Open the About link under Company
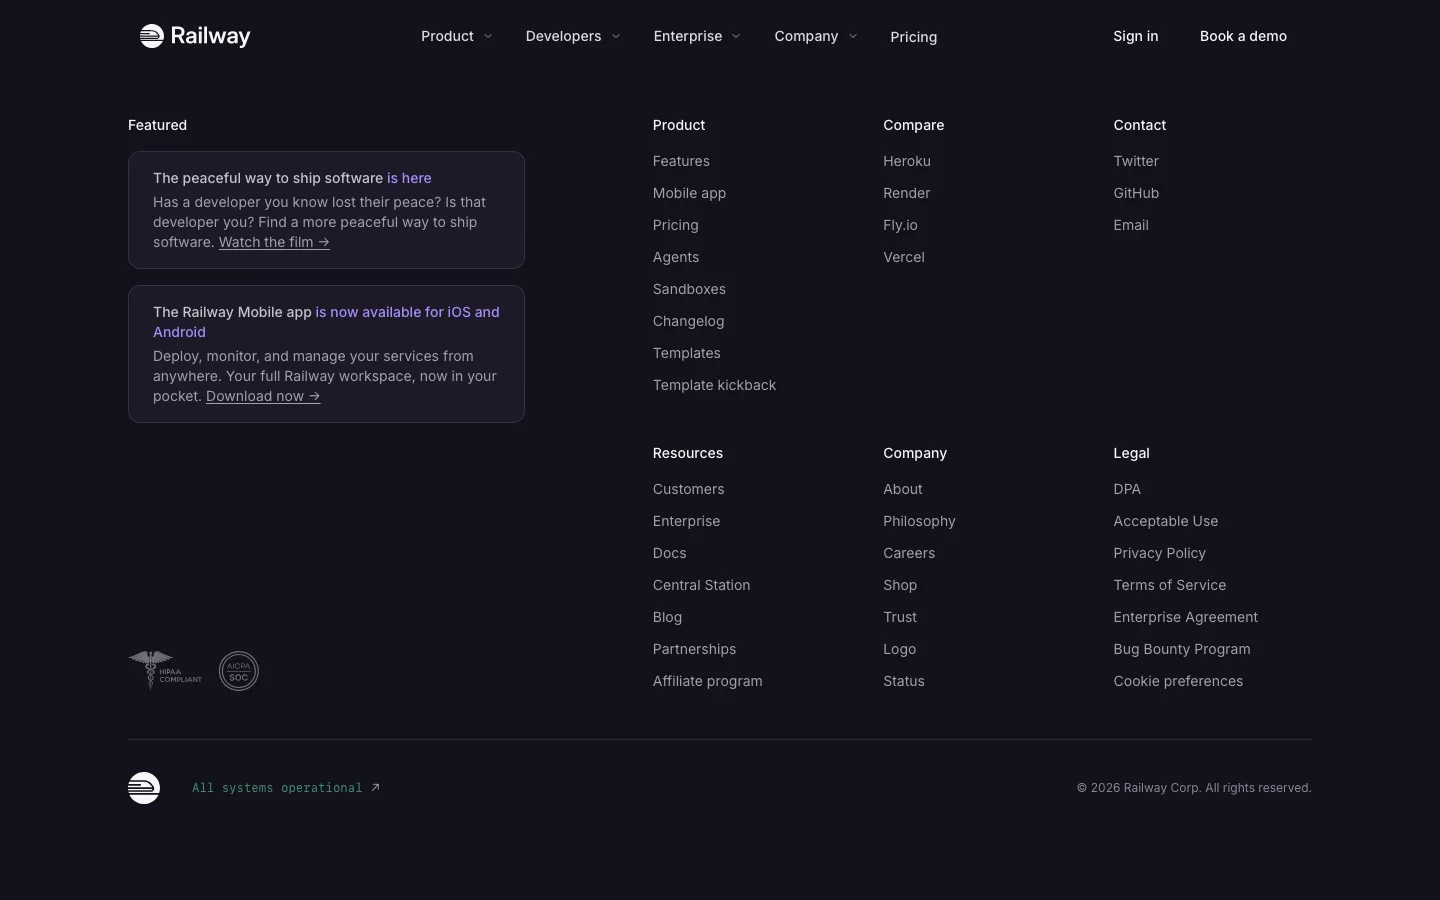The width and height of the screenshot is (1440, 900). click(x=903, y=489)
